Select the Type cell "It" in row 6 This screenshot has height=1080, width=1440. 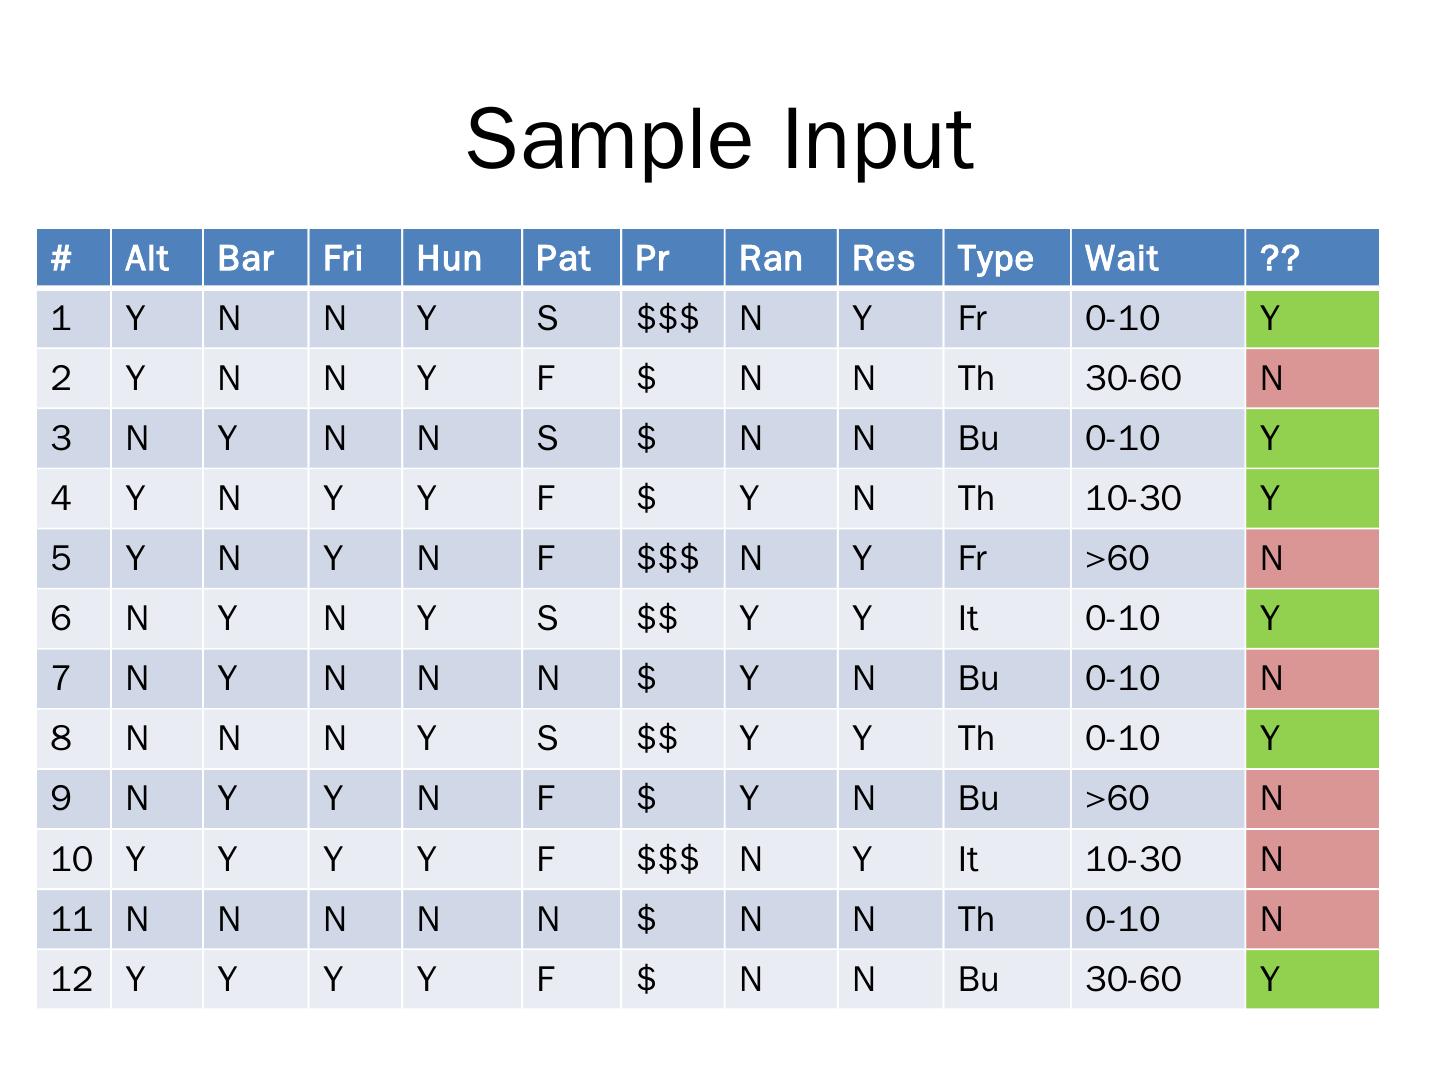[1006, 618]
